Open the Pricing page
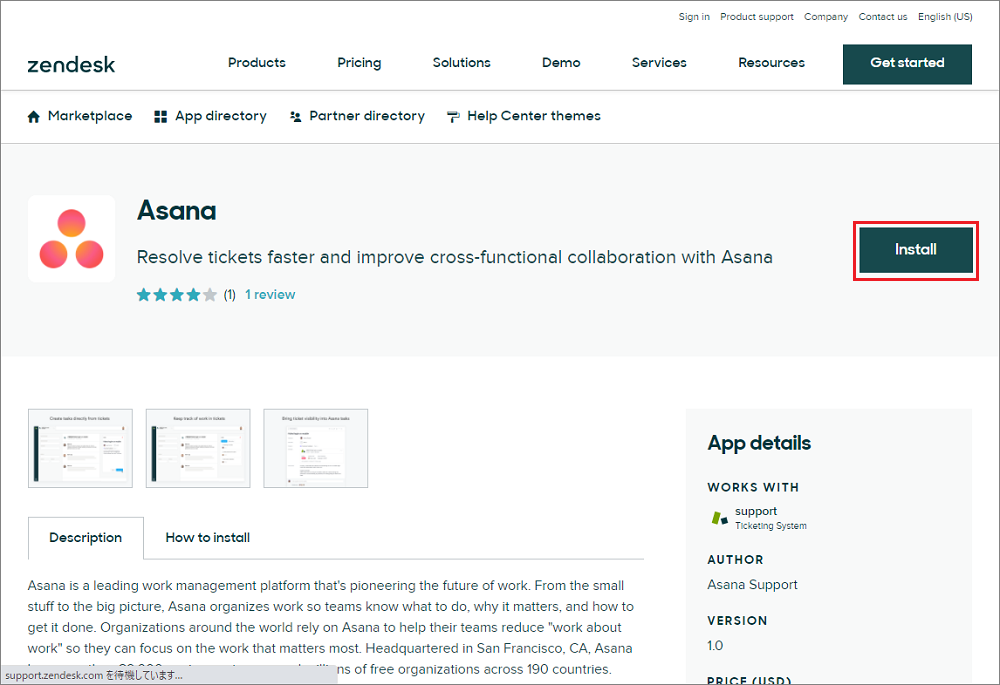Image resolution: width=1000 pixels, height=685 pixels. pyautogui.click(x=359, y=63)
